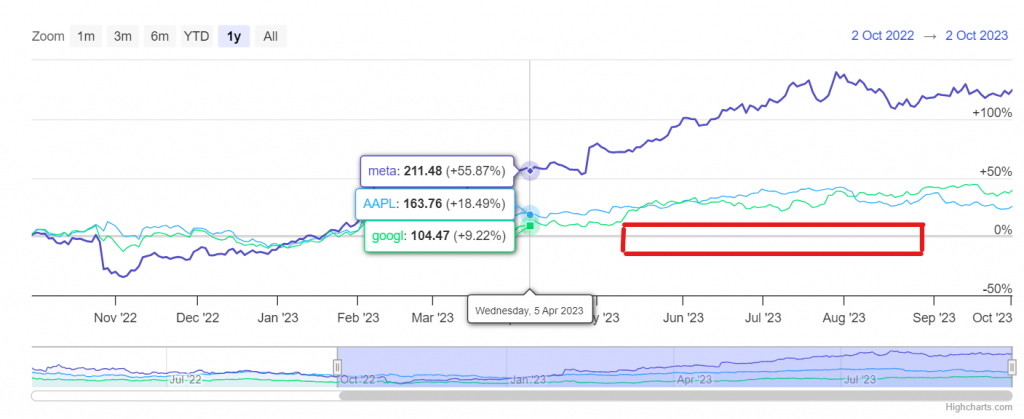Viewport: 1024px width, 419px height.
Task: Click the Jul '23 axis label
Action: [763, 318]
